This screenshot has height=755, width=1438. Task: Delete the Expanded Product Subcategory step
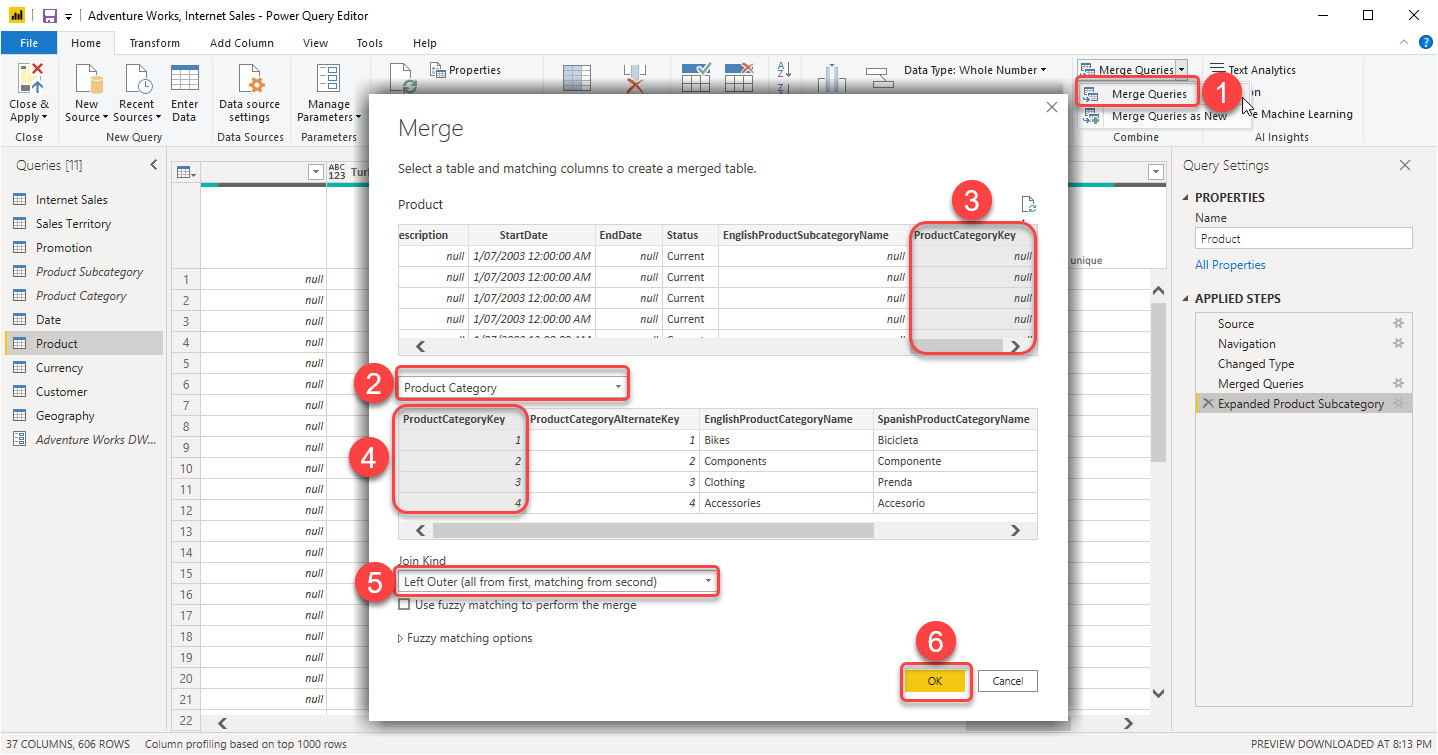(1208, 404)
